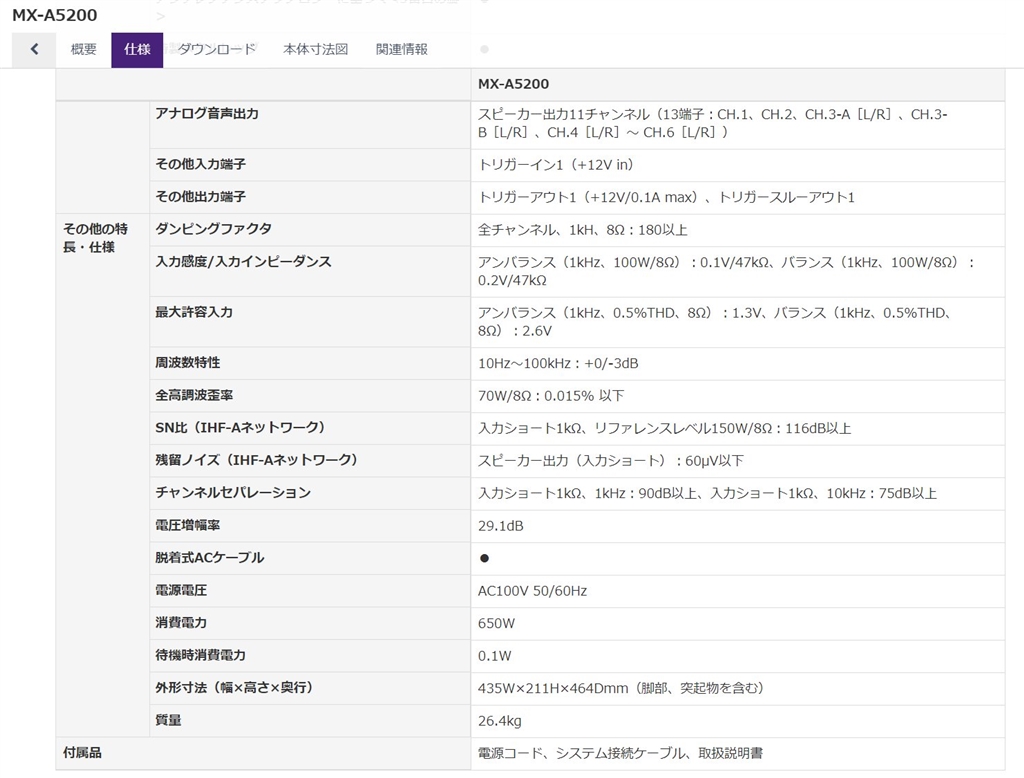The height and width of the screenshot is (778, 1024).
Task: Click the 180以上 damping factor value
Action: [663, 230]
